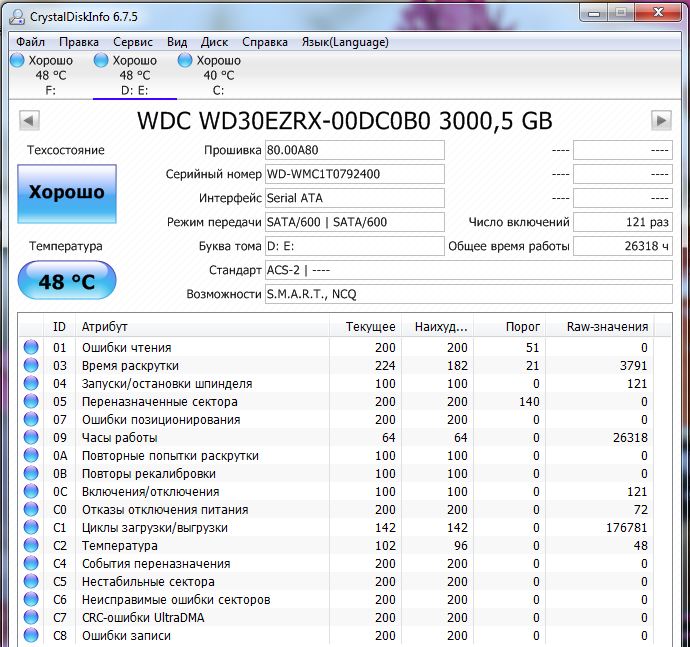Screen dimensions: 690x647
Task: Click the blue Хорошо health status button
Action: click(x=66, y=193)
